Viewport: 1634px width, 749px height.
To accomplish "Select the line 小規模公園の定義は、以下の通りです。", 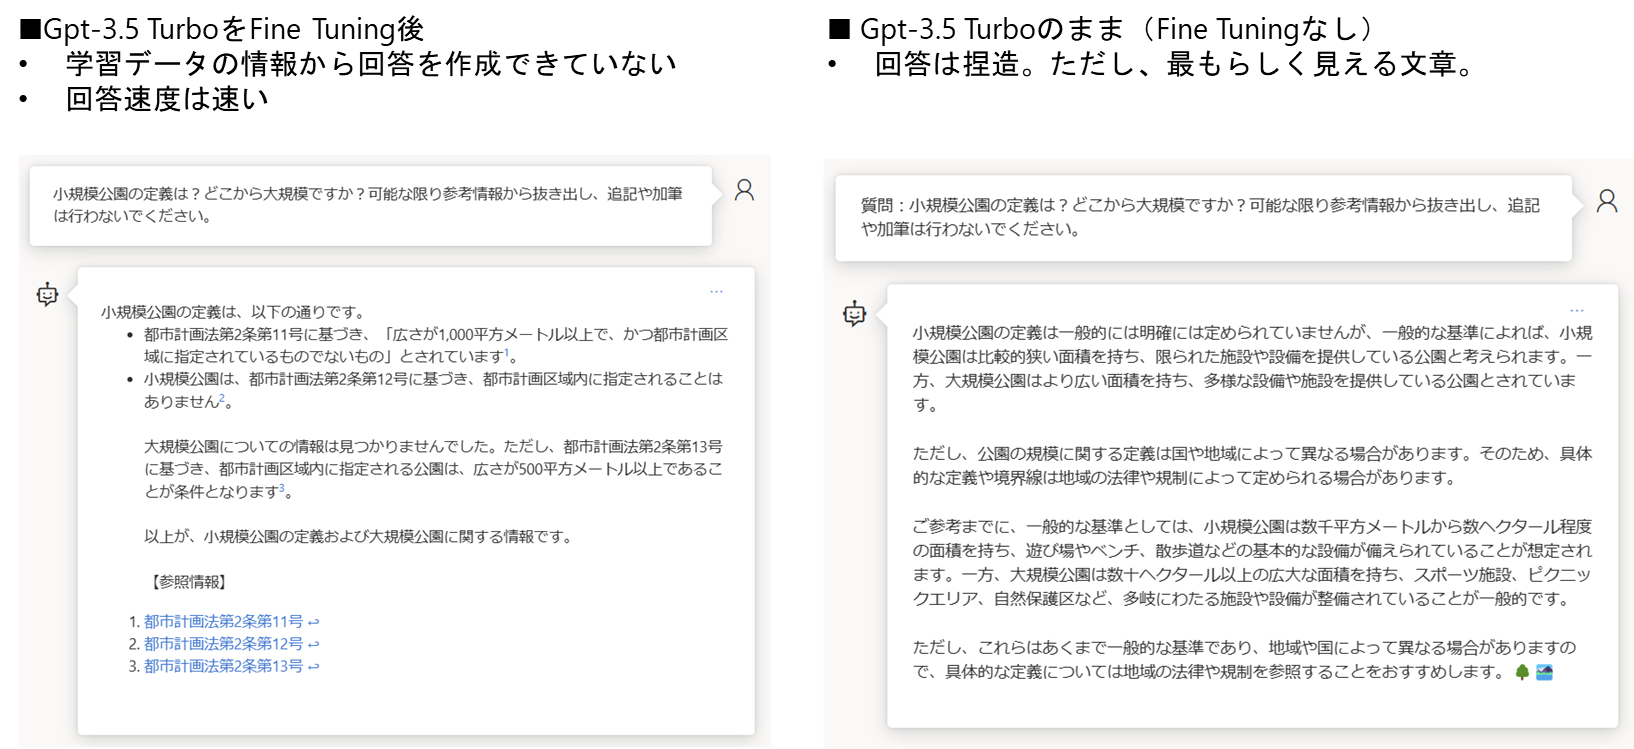I will (236, 312).
